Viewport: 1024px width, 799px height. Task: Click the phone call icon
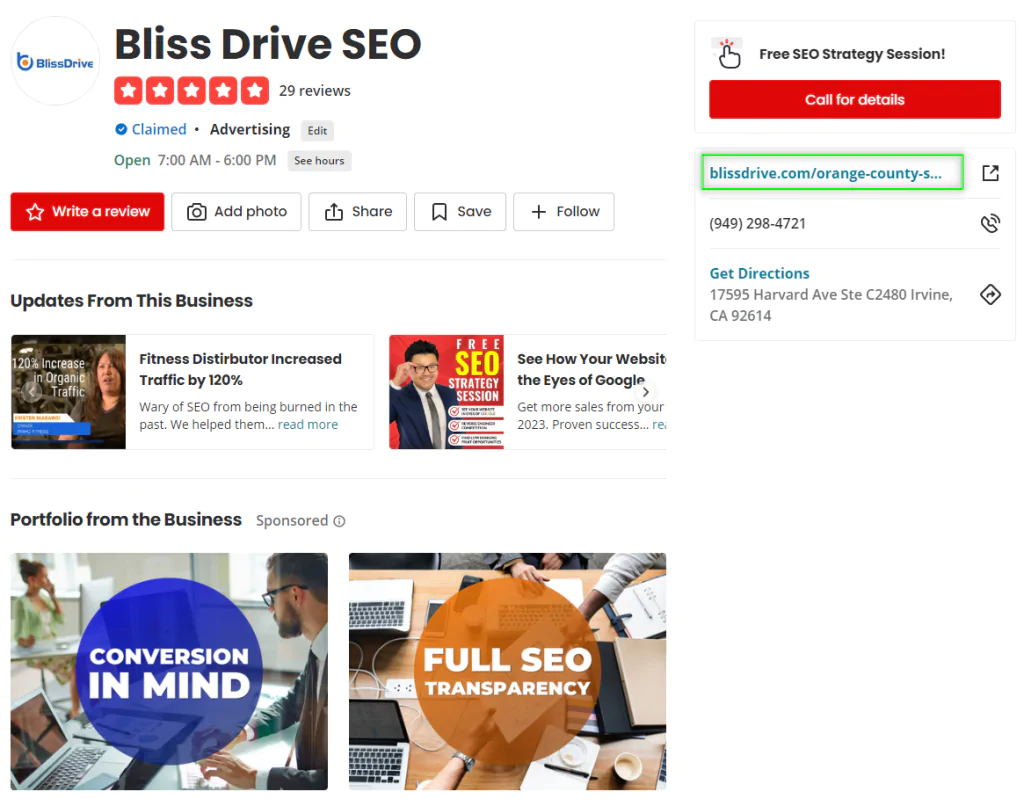coord(990,223)
